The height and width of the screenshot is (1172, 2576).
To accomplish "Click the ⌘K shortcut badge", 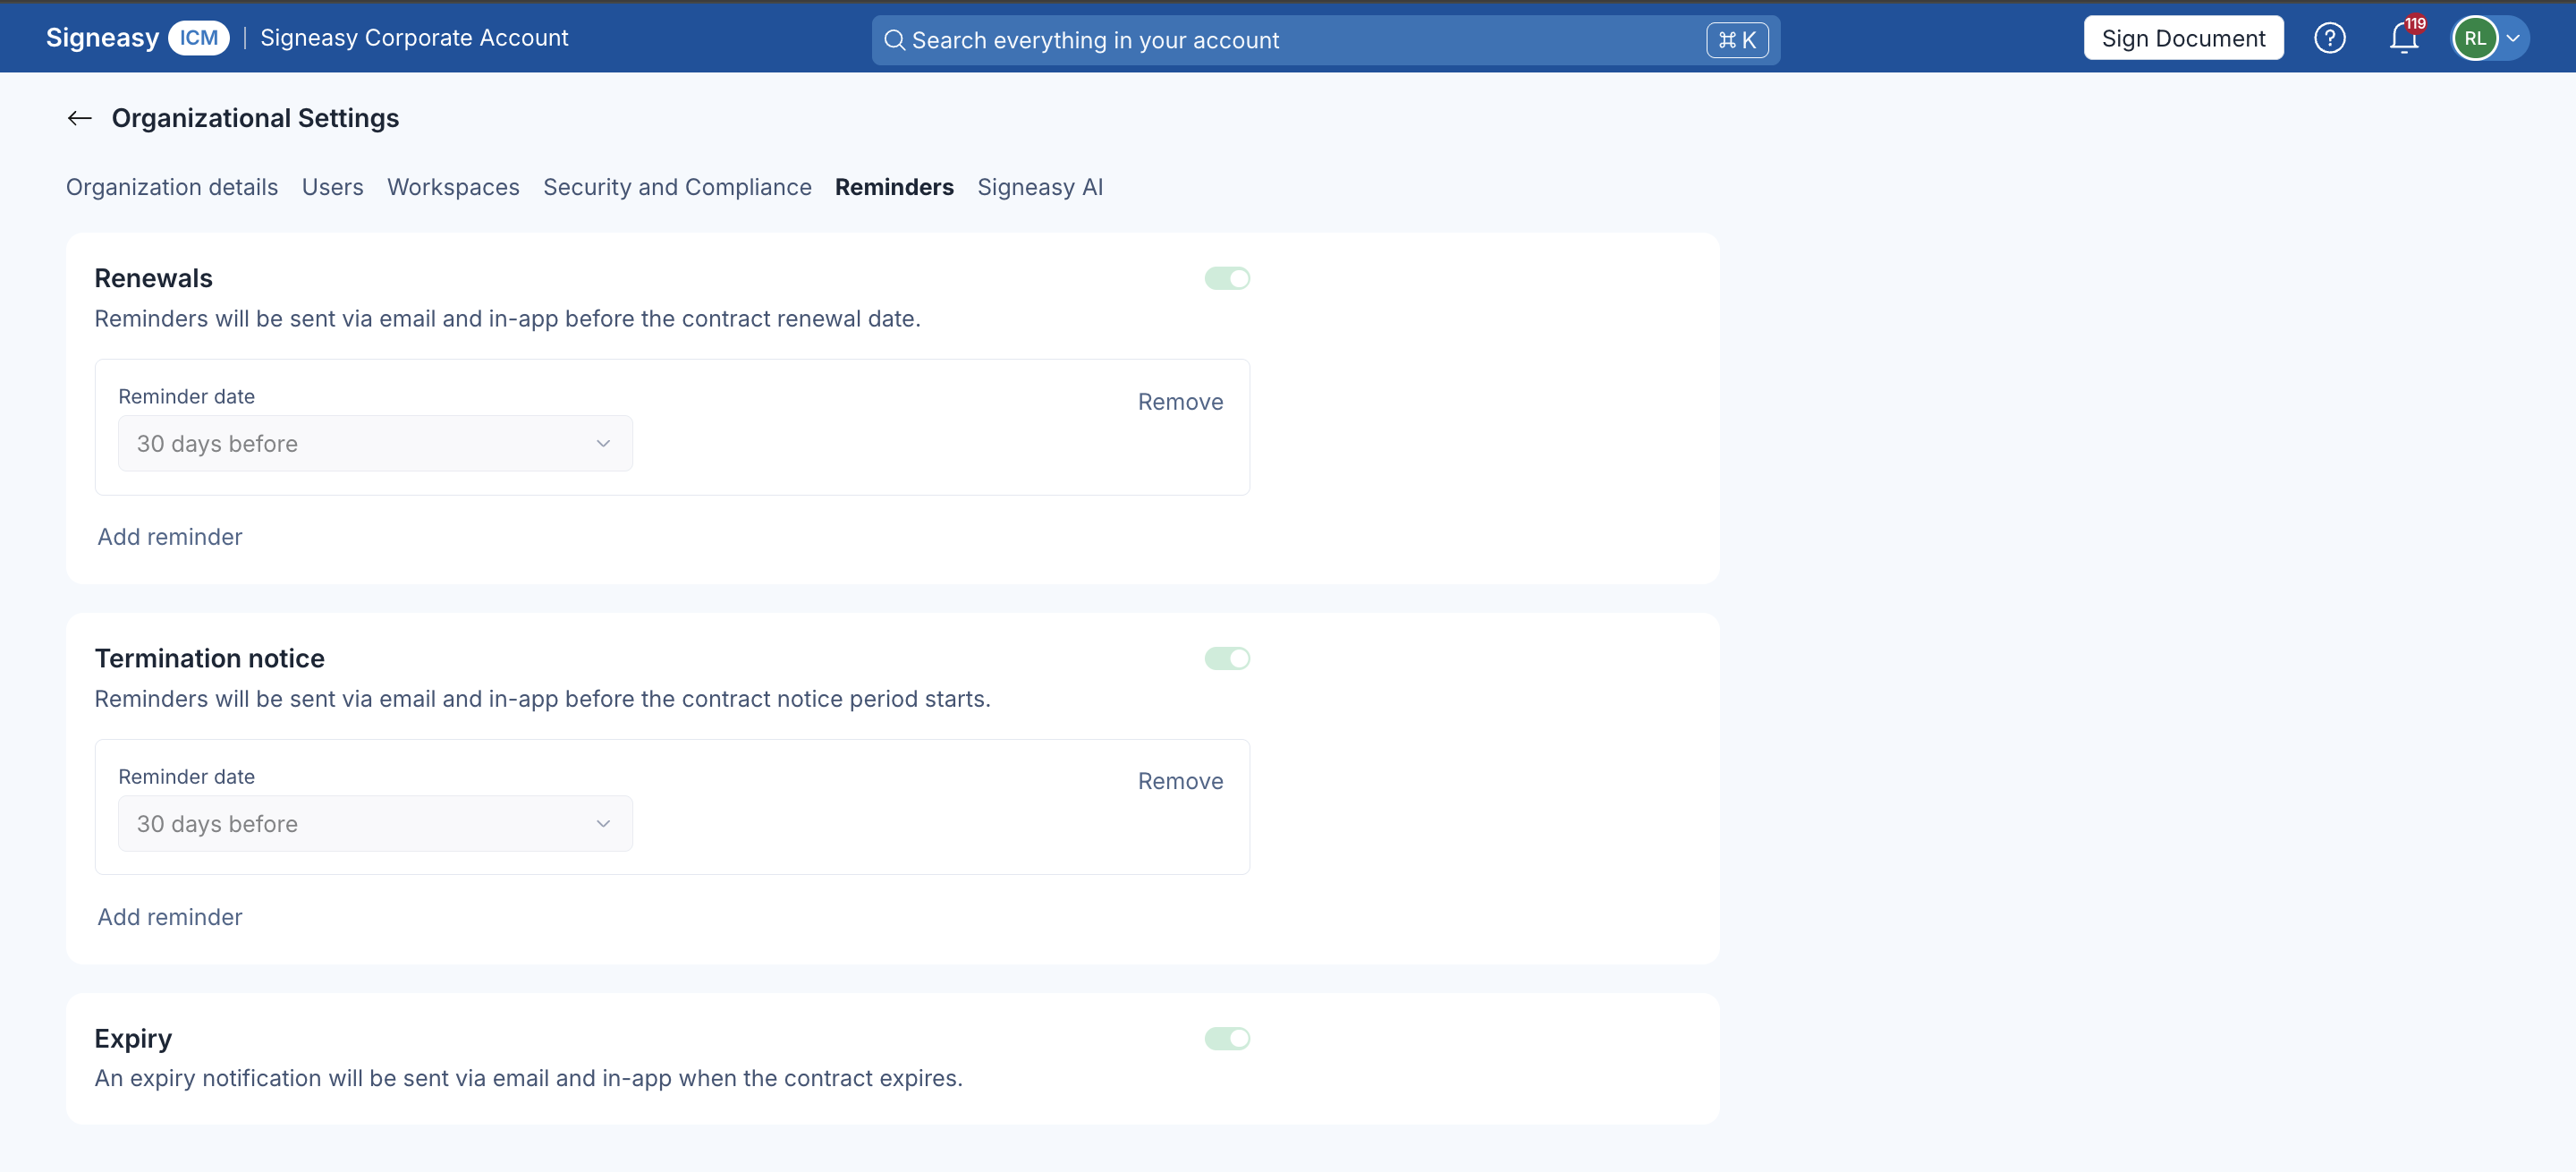I will tap(1737, 40).
